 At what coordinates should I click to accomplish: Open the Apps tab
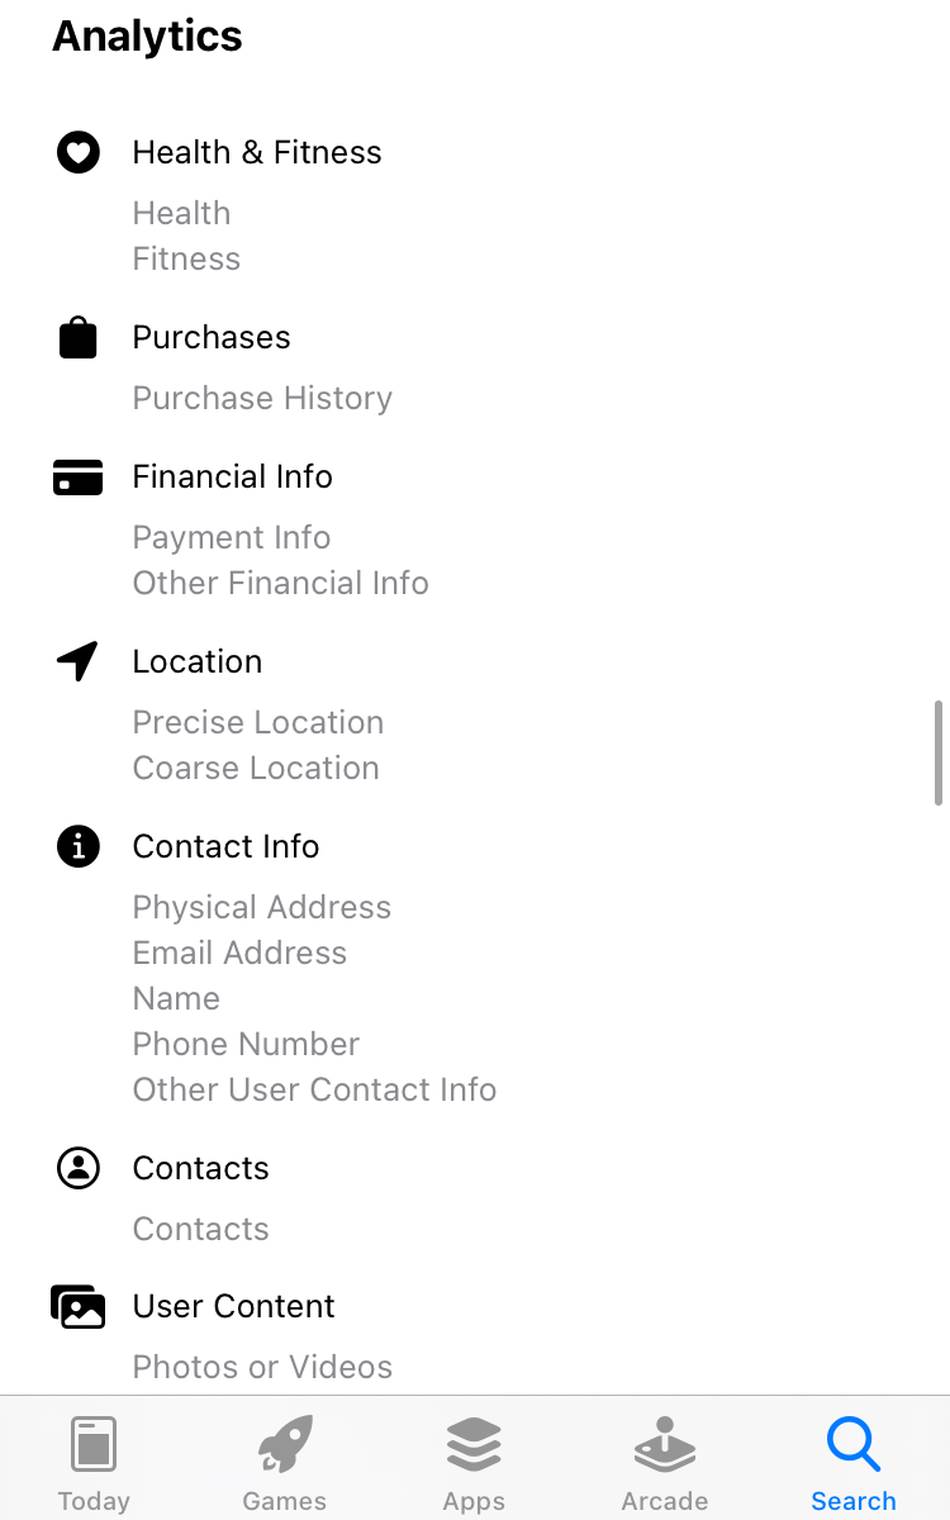click(474, 1463)
